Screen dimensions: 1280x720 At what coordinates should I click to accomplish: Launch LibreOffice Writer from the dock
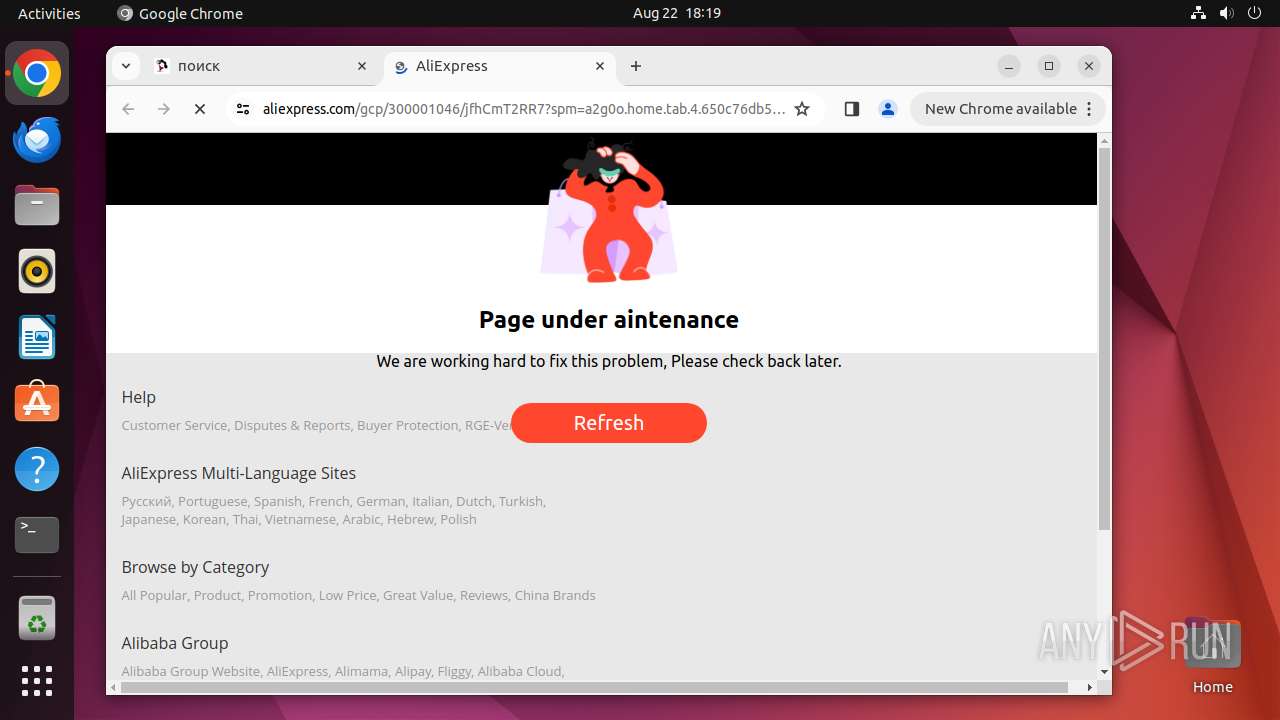37,337
